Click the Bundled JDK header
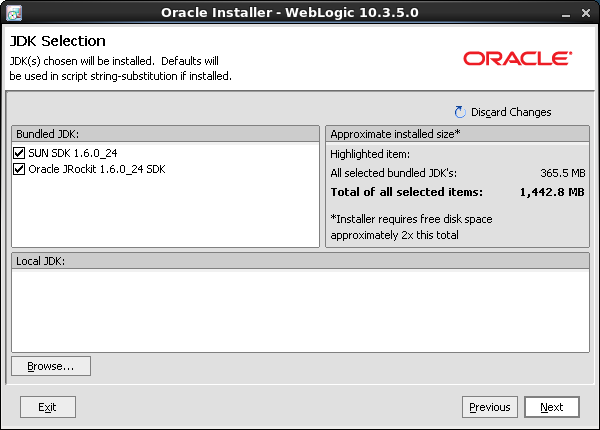Image resolution: width=600 pixels, height=430 pixels. click(165, 134)
